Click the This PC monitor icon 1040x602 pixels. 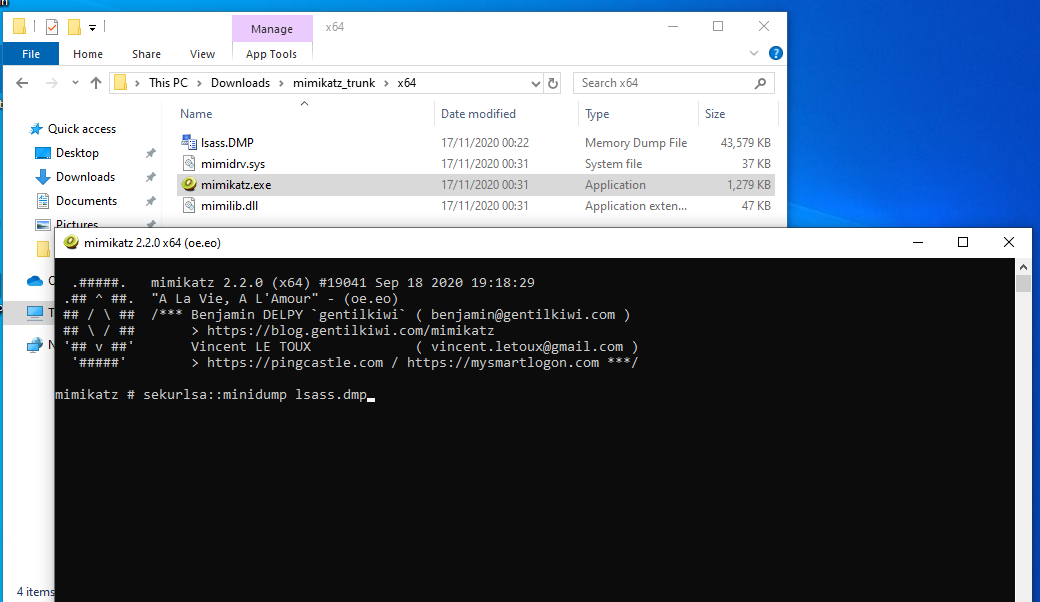coord(34,312)
